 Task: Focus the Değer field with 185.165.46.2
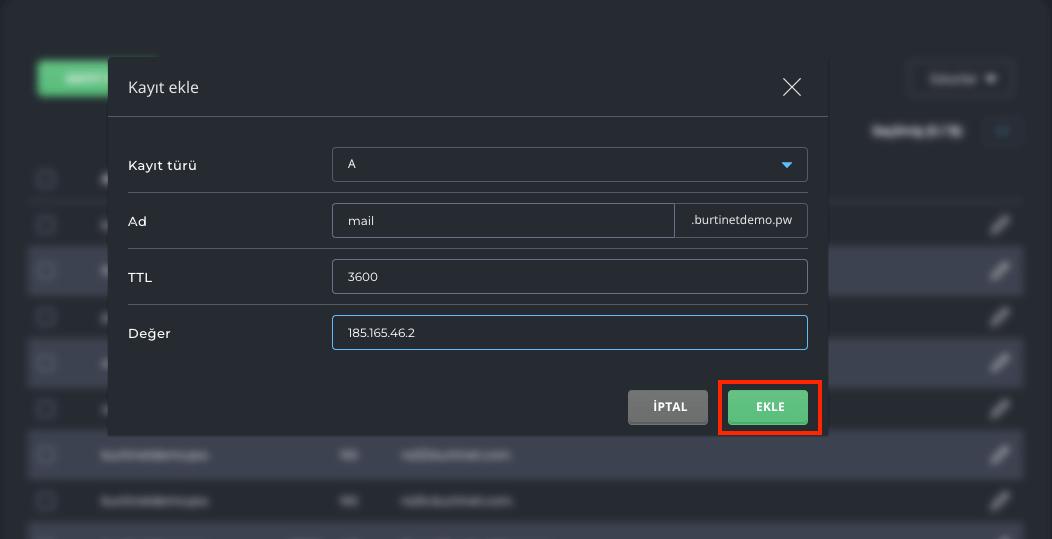pos(568,333)
